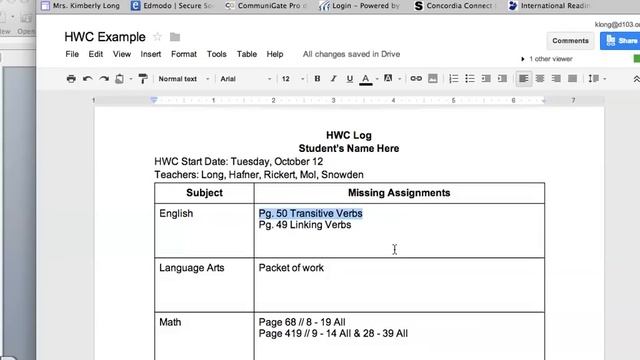Viewport: 640px width, 360px height.
Task: Switch to Concordia Connect tab
Action: 454,6
